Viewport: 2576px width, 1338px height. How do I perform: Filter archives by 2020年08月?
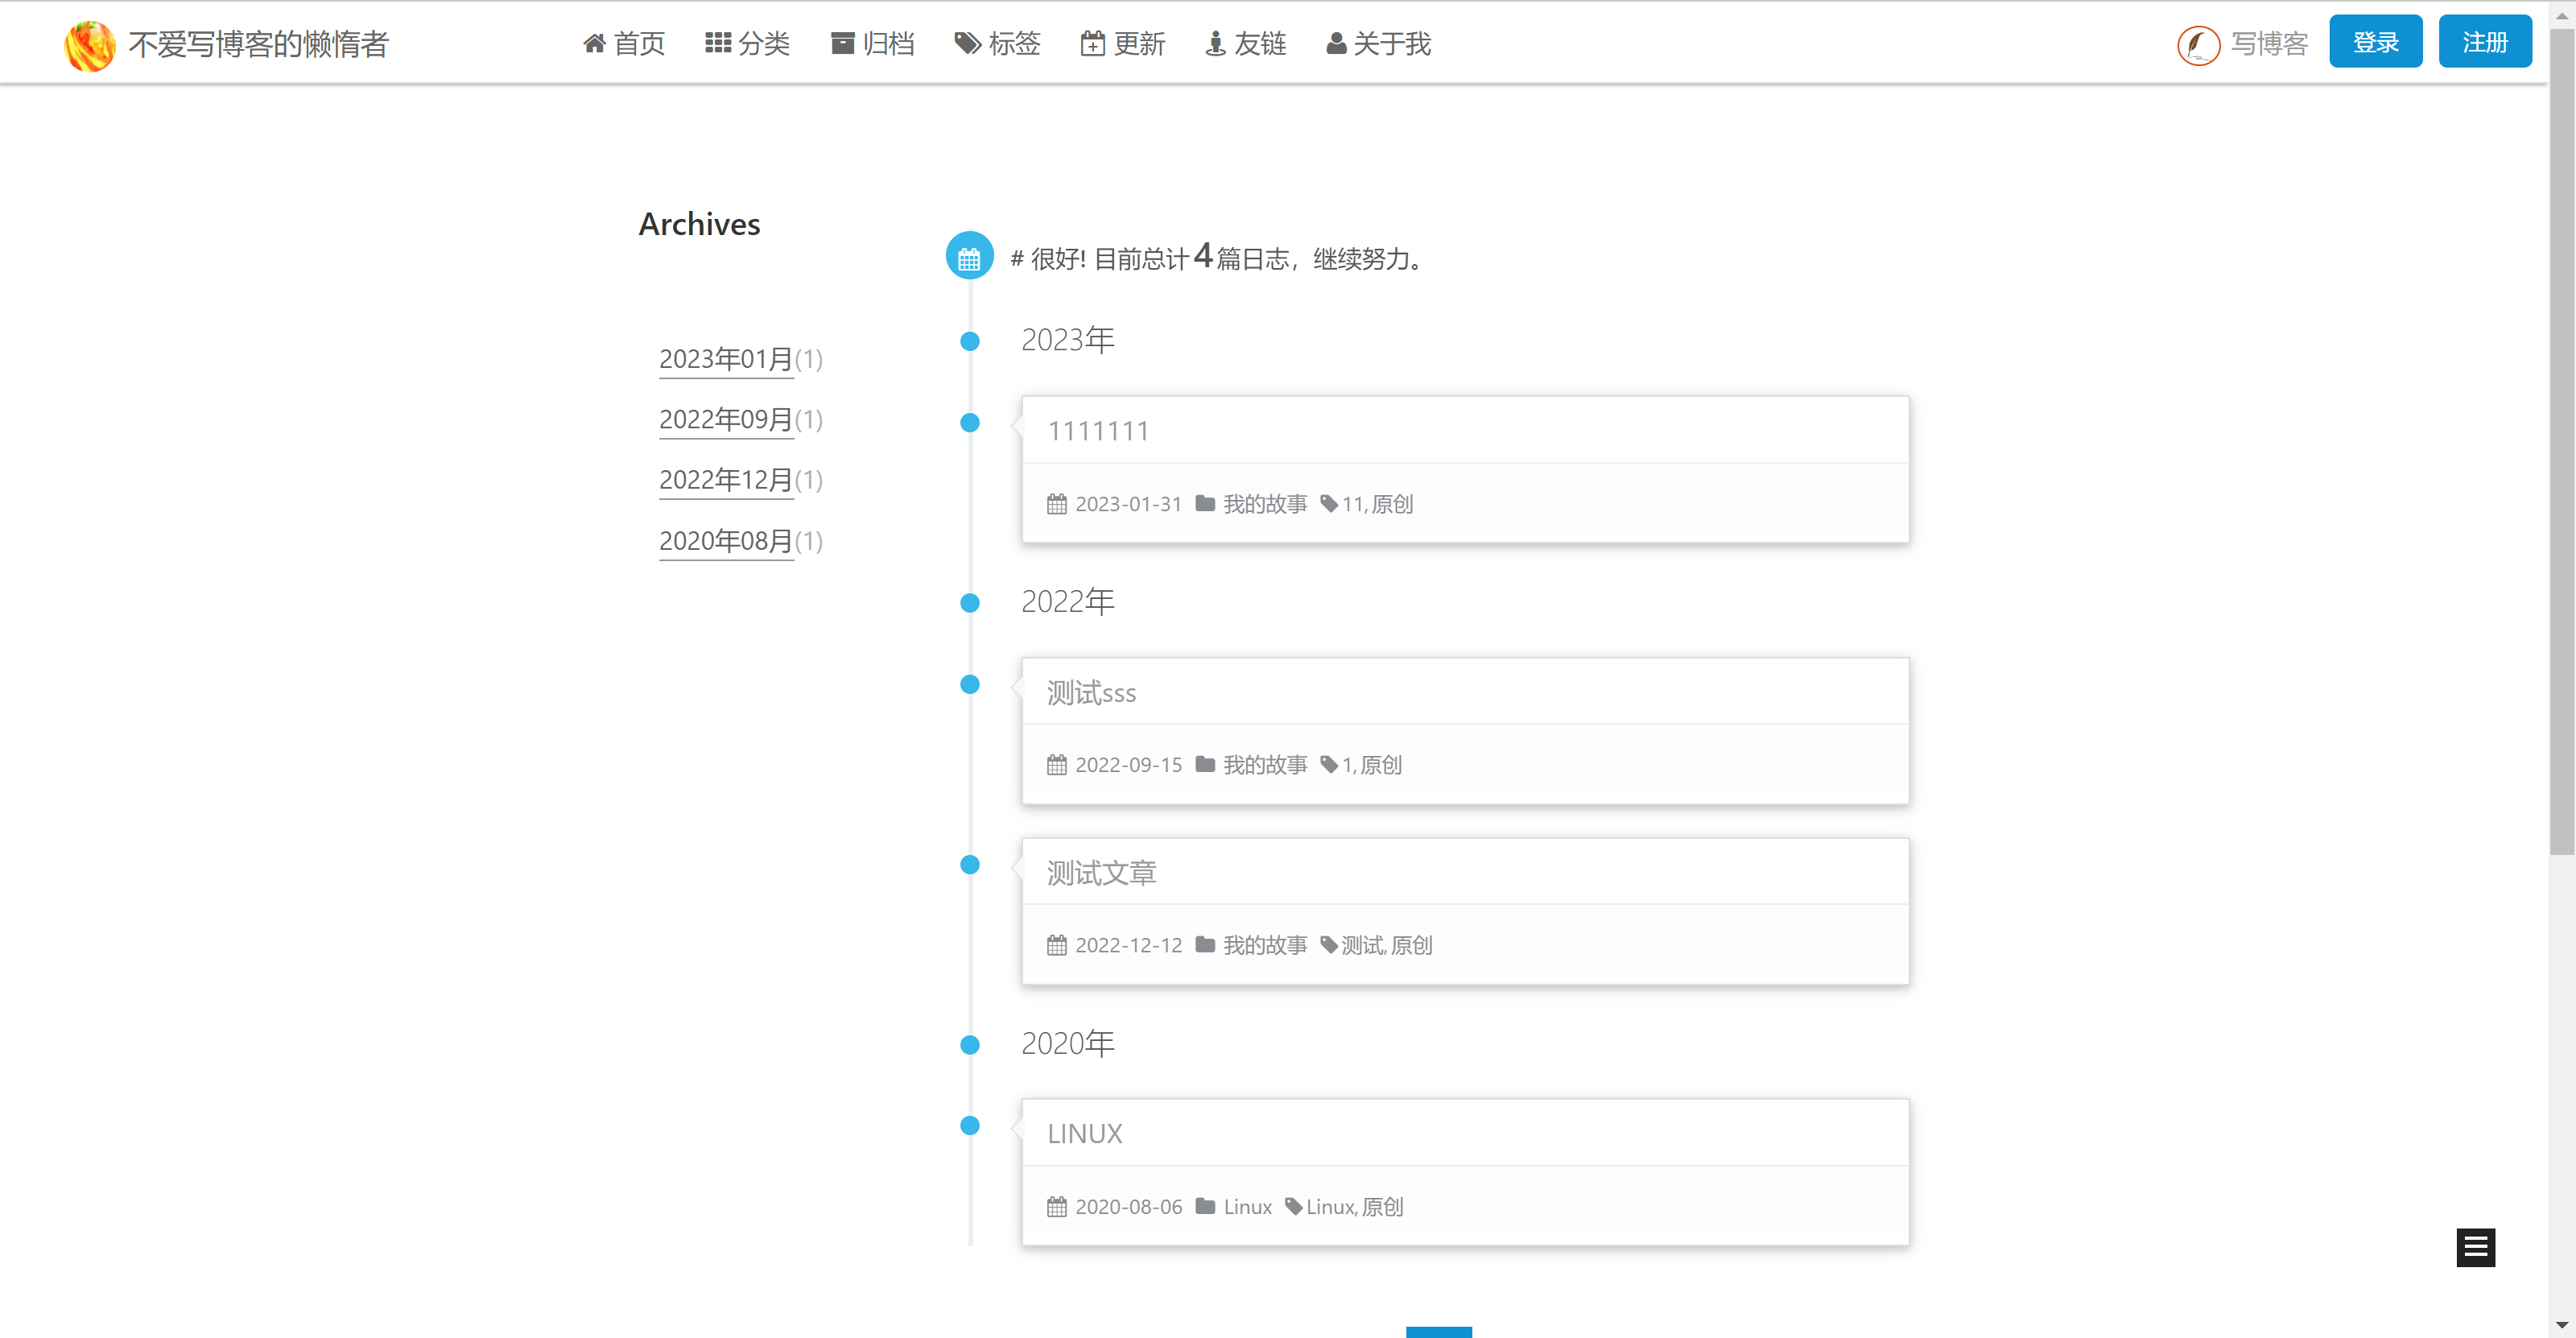point(726,541)
